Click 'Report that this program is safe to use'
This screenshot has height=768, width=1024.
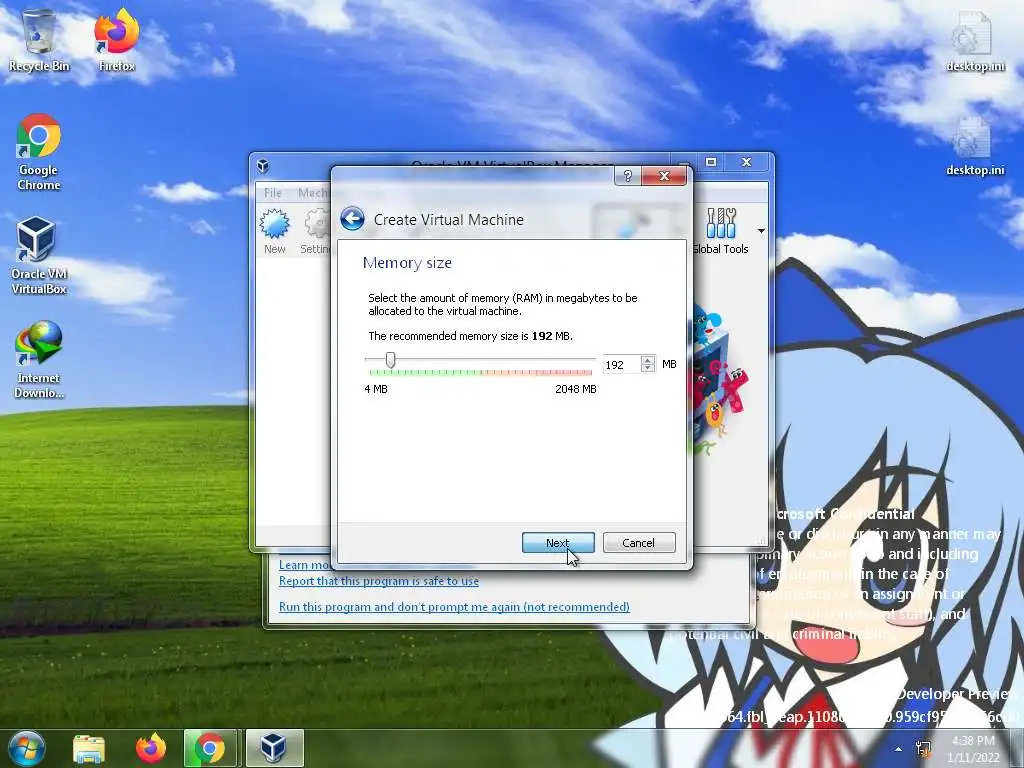[379, 581]
